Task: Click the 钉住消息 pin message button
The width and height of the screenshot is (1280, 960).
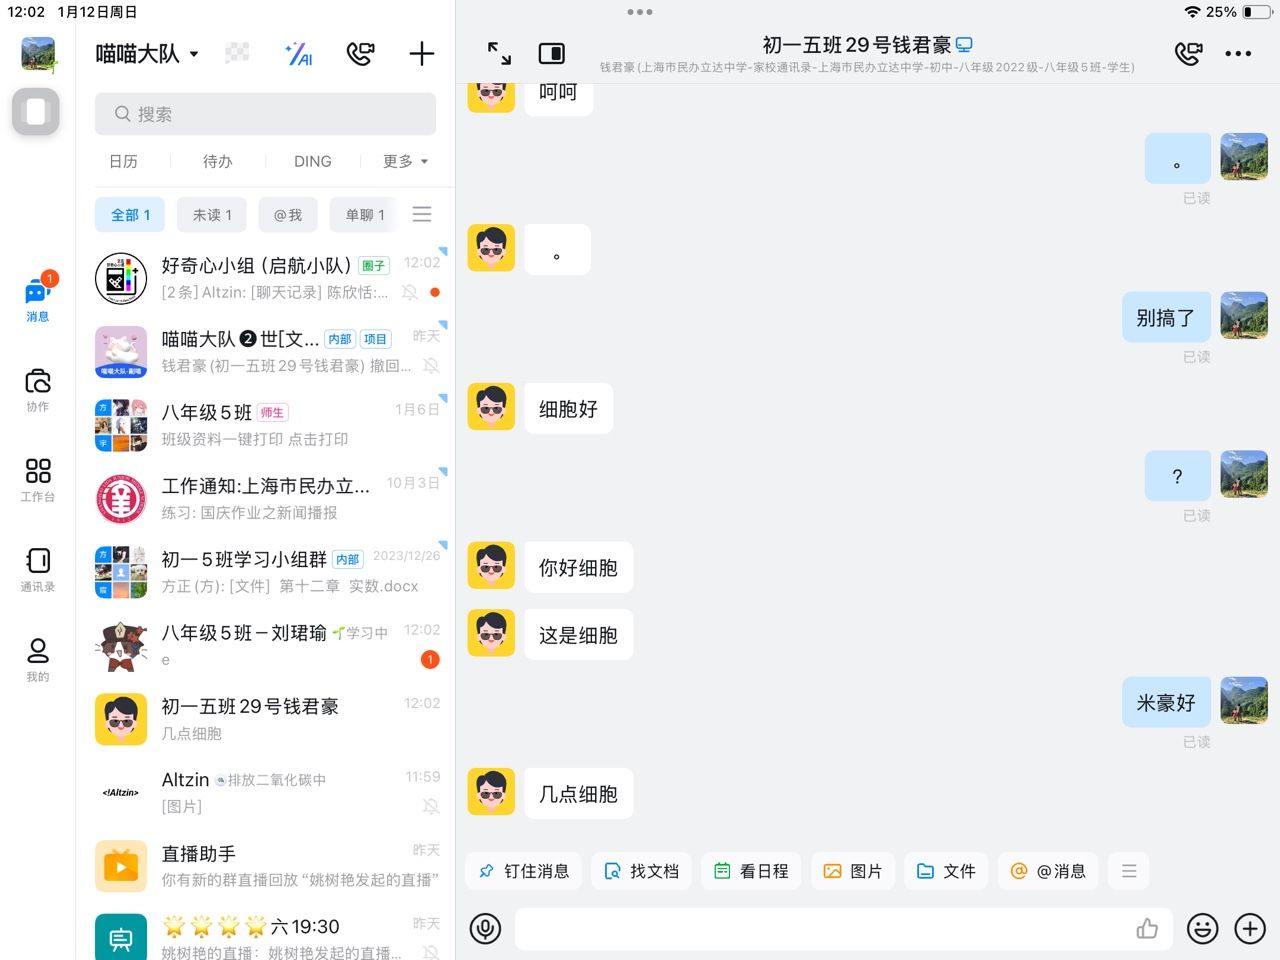Action: (524, 871)
